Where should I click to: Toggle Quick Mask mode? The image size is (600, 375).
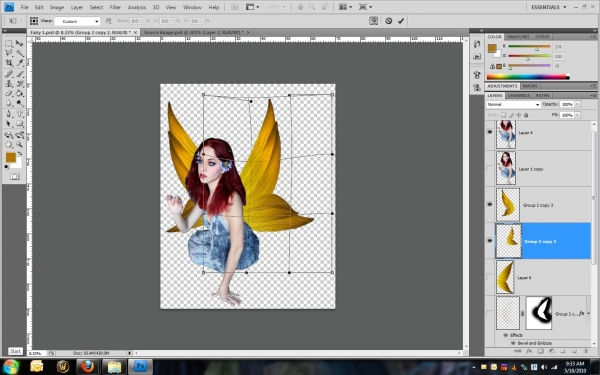pyautogui.click(x=15, y=176)
